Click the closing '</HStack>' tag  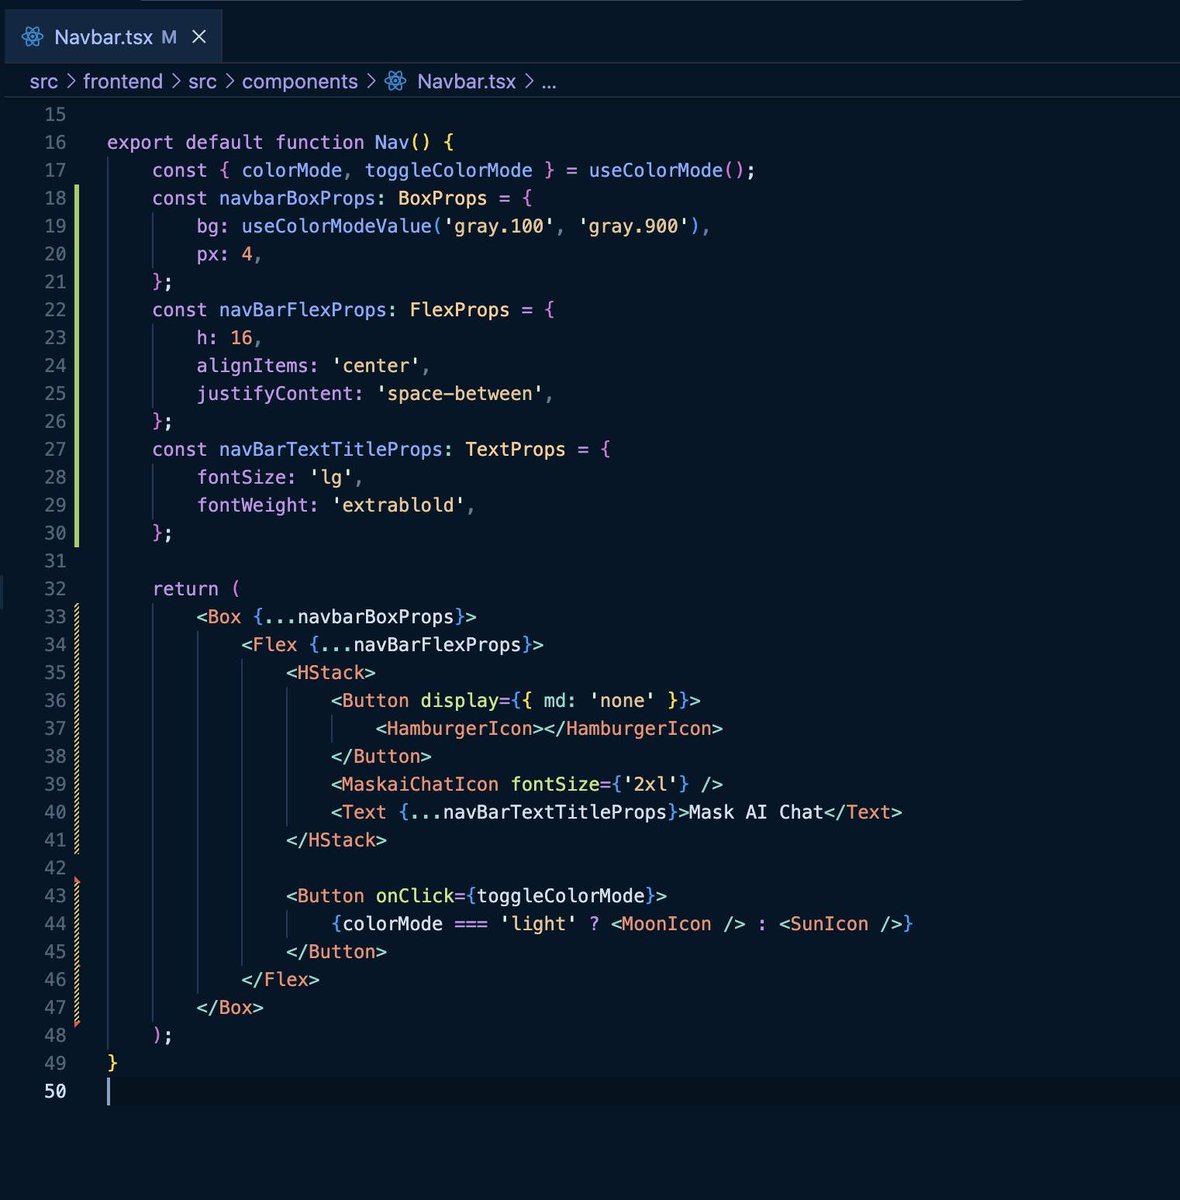(336, 840)
